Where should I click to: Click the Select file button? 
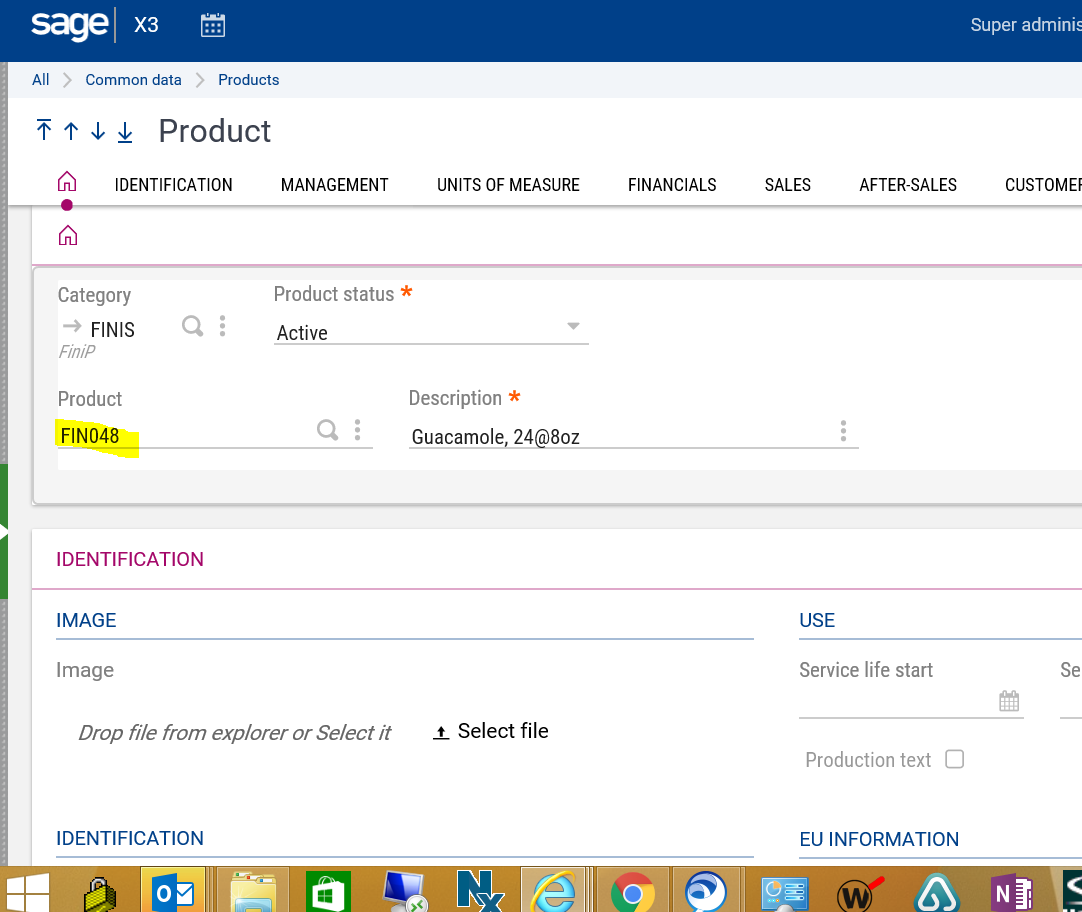490,731
